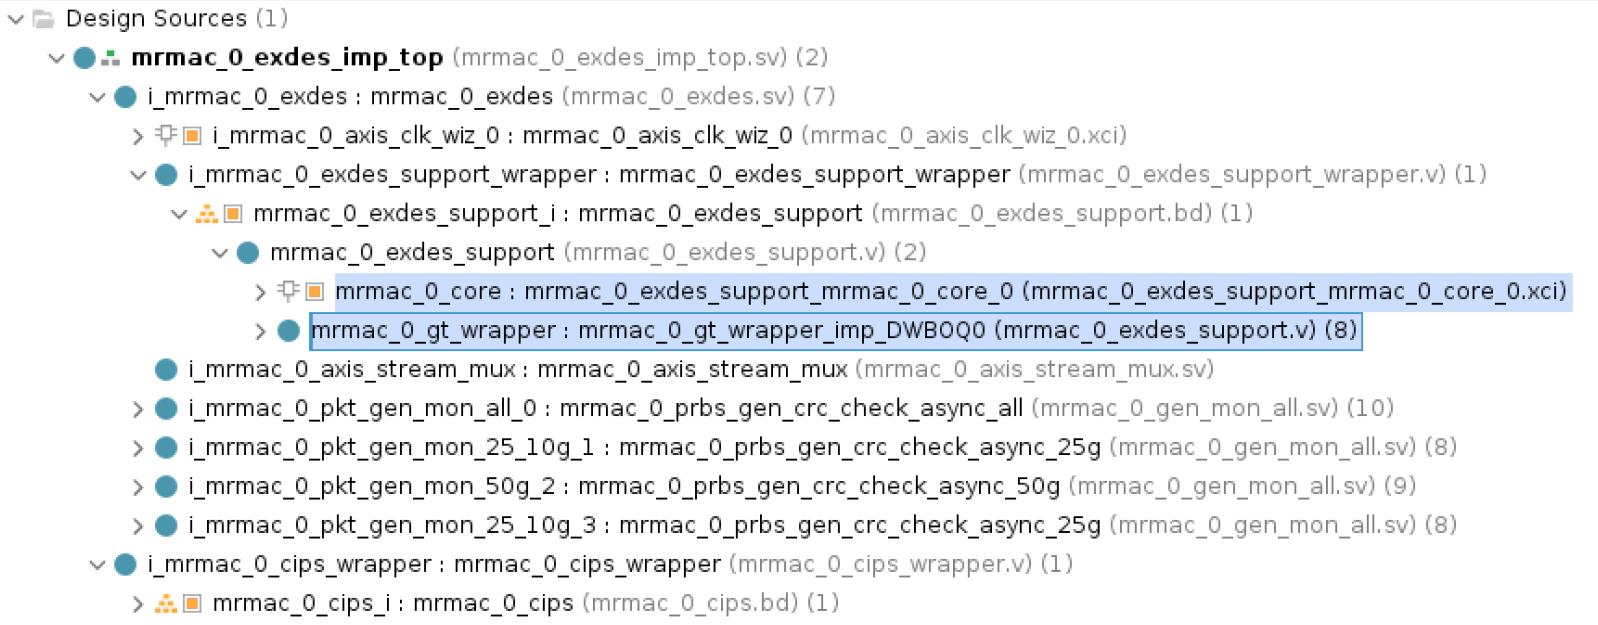Viewport: 1598px width, 625px height.
Task: Select the mrmac_0_core tree row
Action: coord(950,291)
